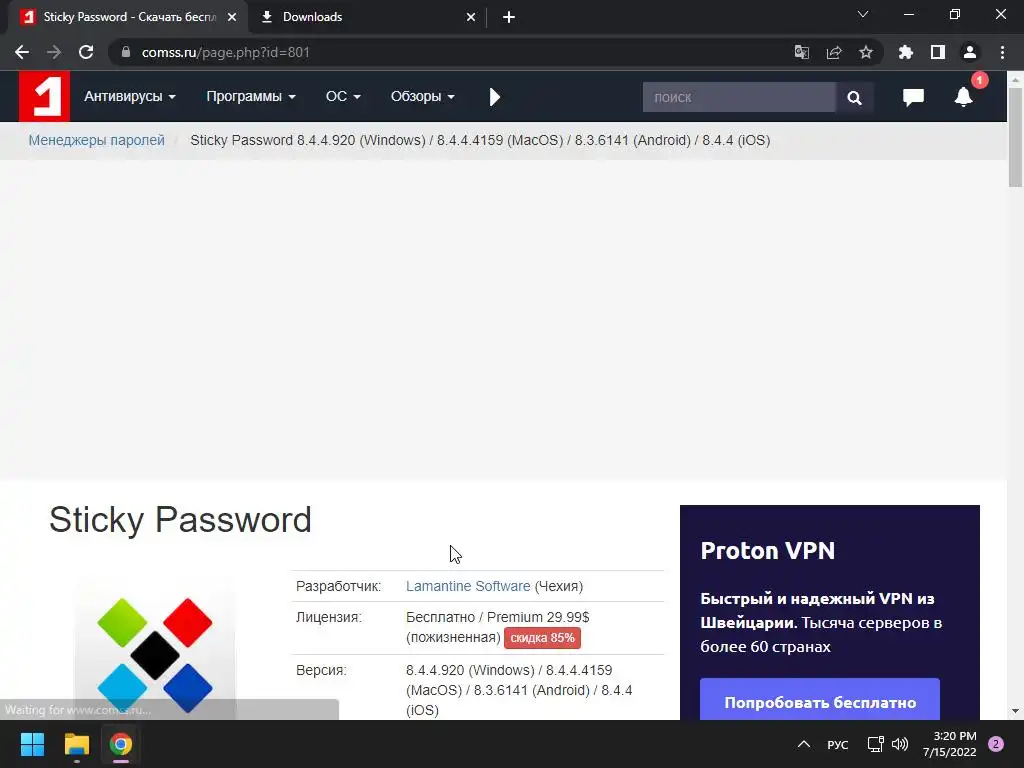
Task: Open Windows Start menu
Action: click(x=32, y=744)
